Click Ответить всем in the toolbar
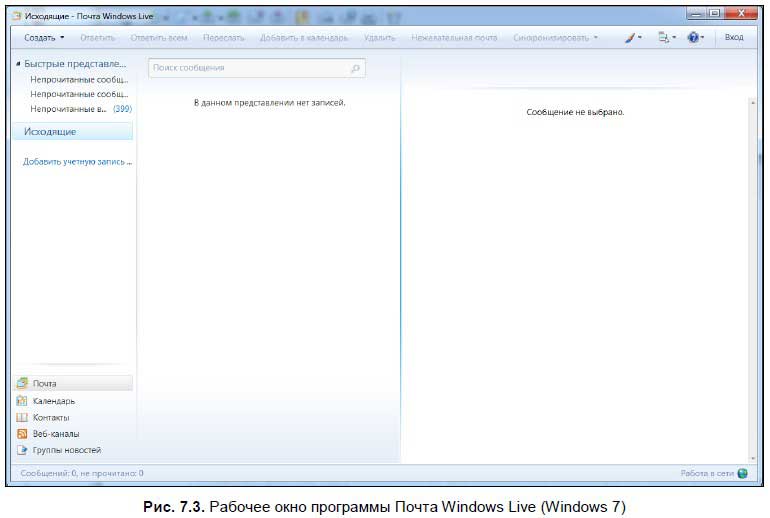The height and width of the screenshot is (518, 770). coord(159,38)
